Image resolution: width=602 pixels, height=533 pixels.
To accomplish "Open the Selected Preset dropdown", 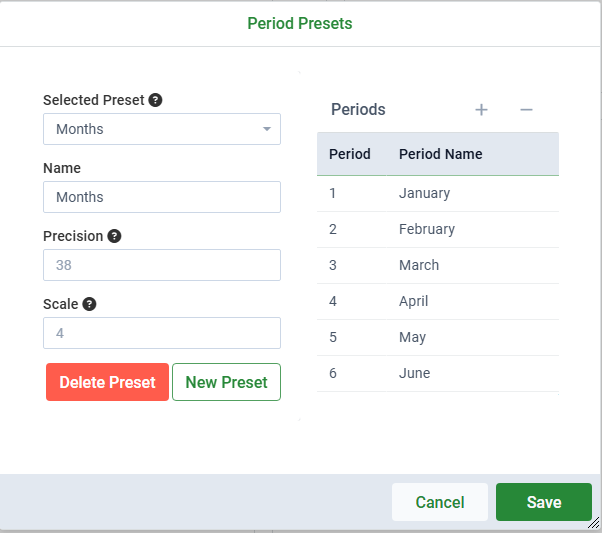I will tap(162, 129).
